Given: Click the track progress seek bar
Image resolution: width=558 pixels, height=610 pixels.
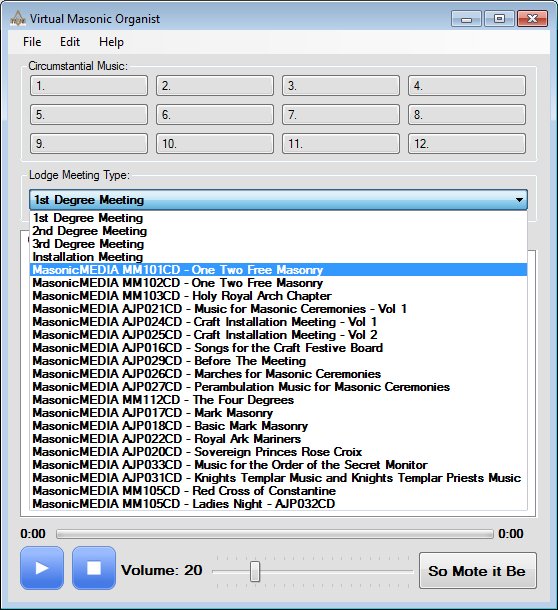Looking at the screenshot, I should pyautogui.click(x=275, y=534).
